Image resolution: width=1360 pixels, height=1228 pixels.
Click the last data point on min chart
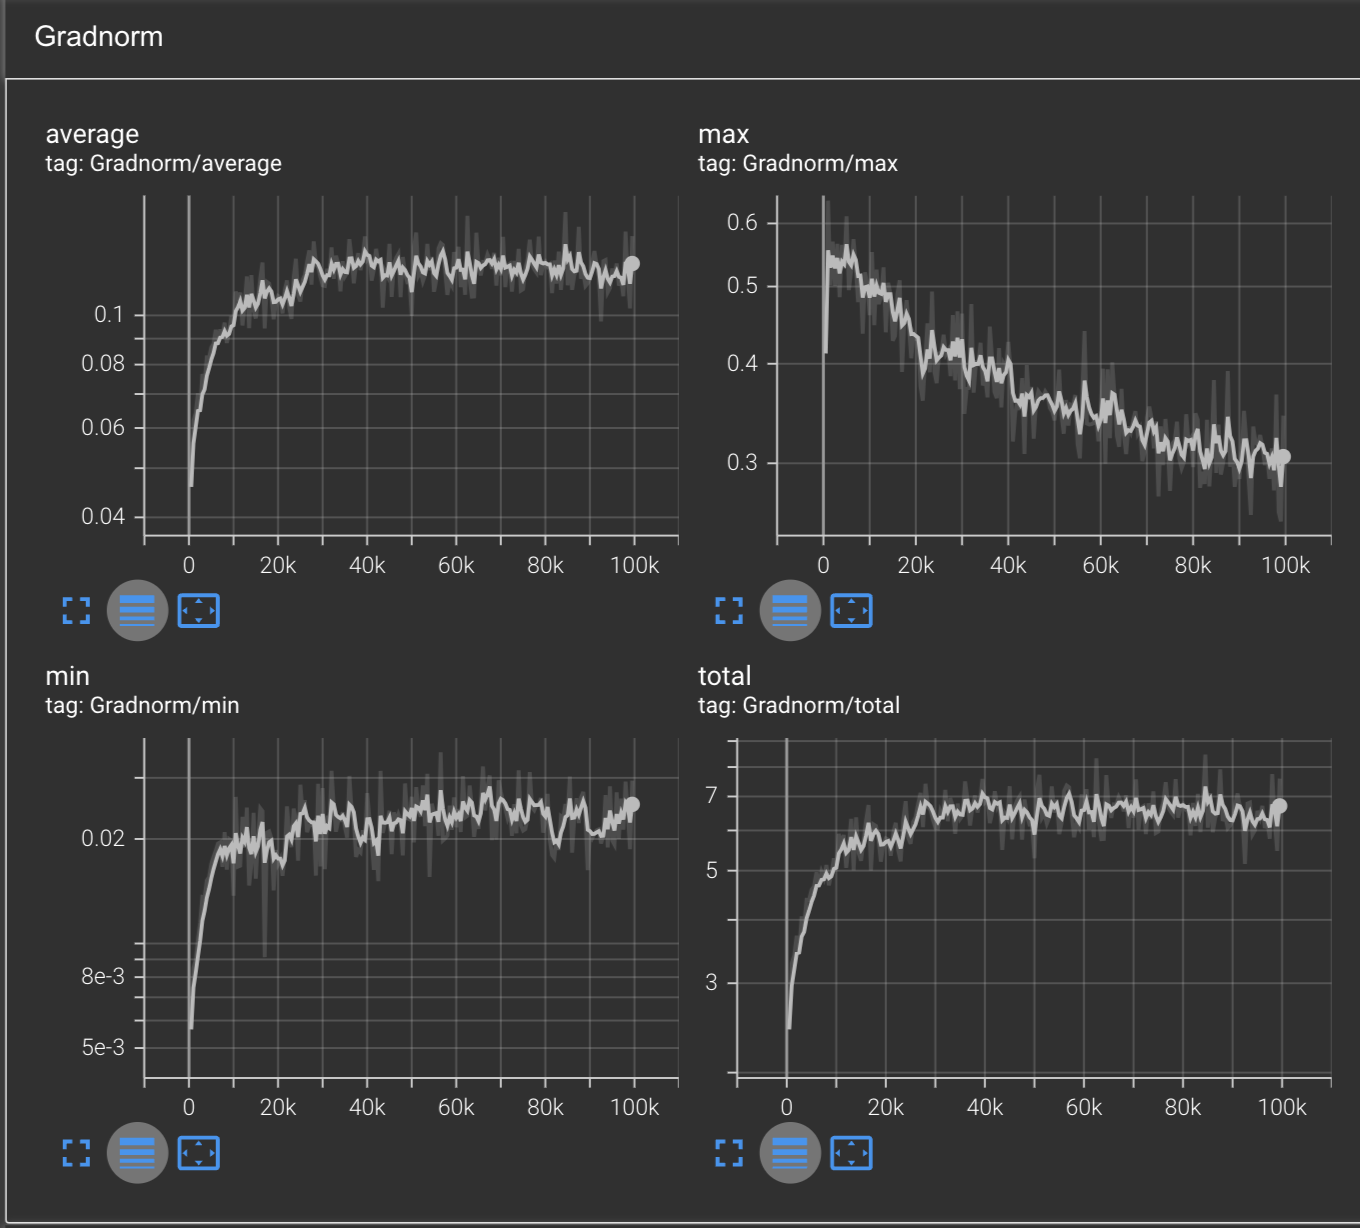click(x=632, y=804)
